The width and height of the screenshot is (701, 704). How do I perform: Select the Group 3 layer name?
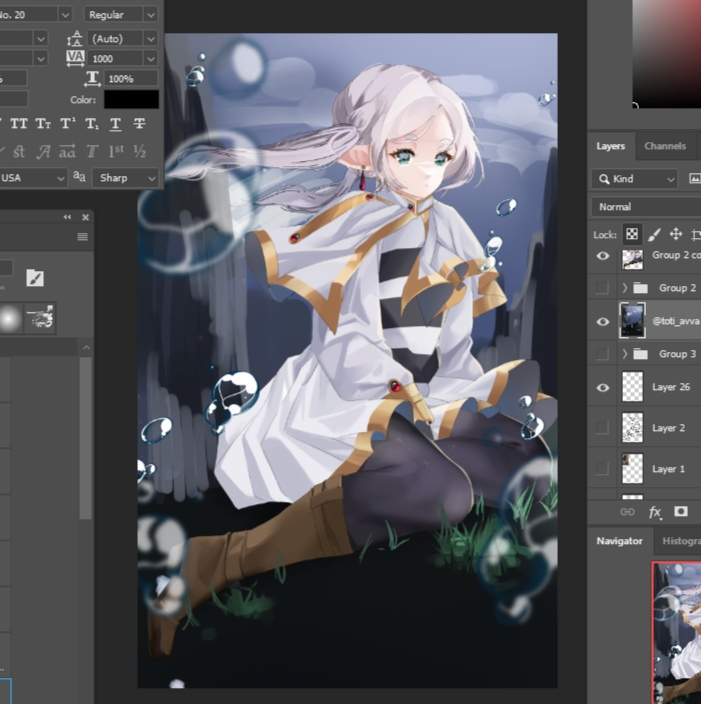(677, 354)
